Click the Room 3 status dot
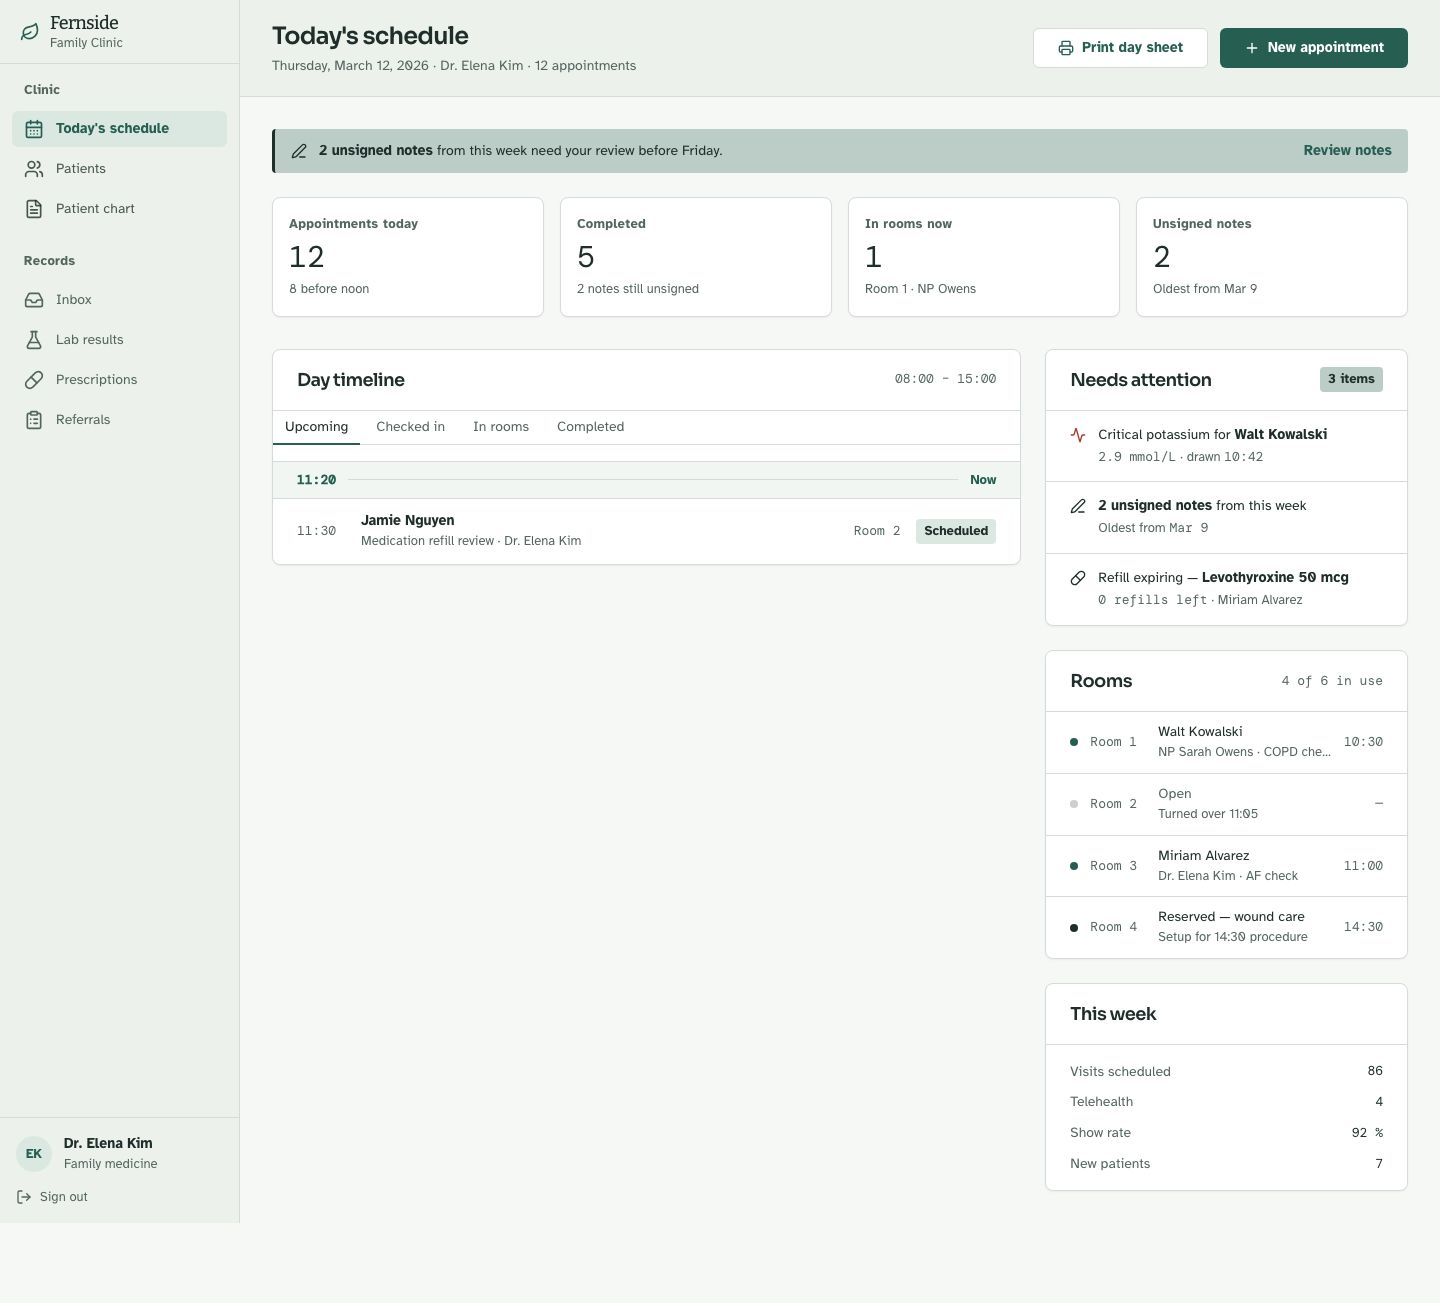Screen dimensions: 1440x1303 click(1074, 866)
